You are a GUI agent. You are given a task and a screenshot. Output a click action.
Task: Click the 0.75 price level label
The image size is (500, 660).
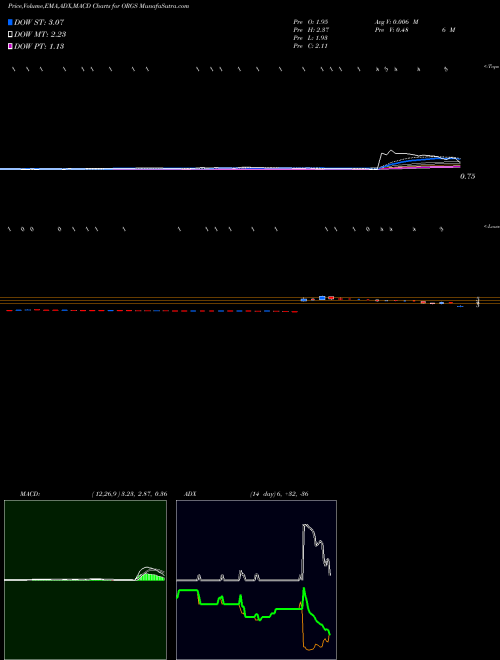467,177
